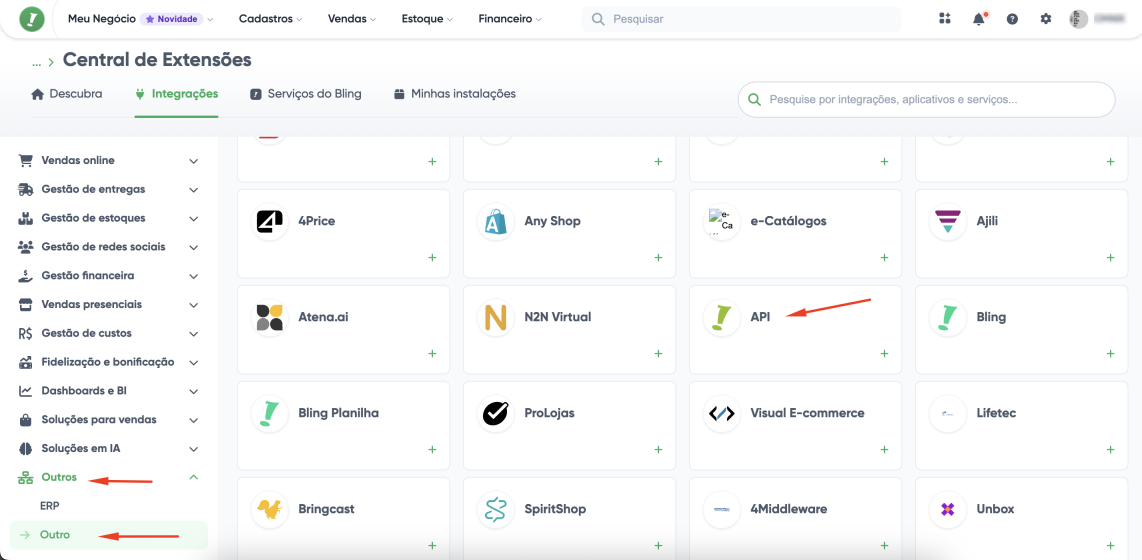The width and height of the screenshot is (1142, 560).
Task: Switch to Serviços do Bling tab
Action: pos(306,94)
